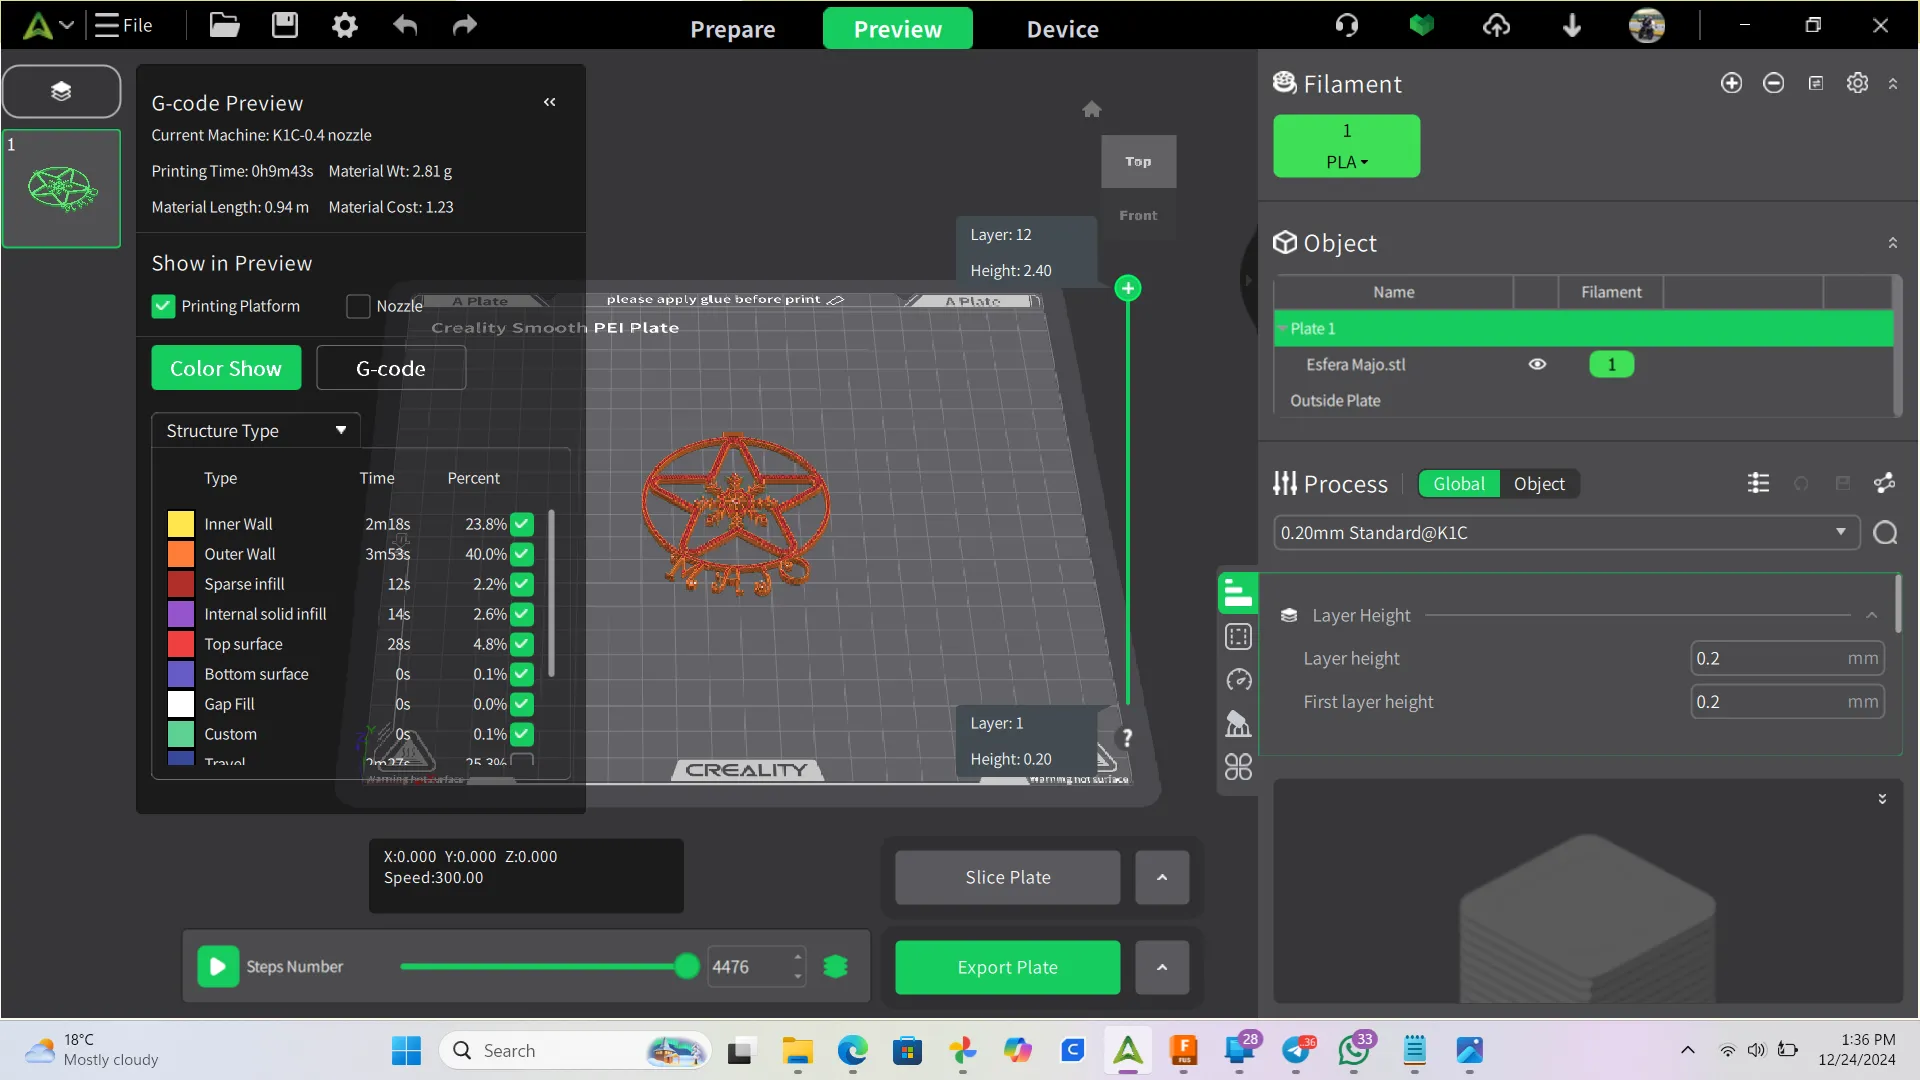Select the Object tab in Process panel
Viewport: 1920px width, 1080px height.
click(1538, 484)
